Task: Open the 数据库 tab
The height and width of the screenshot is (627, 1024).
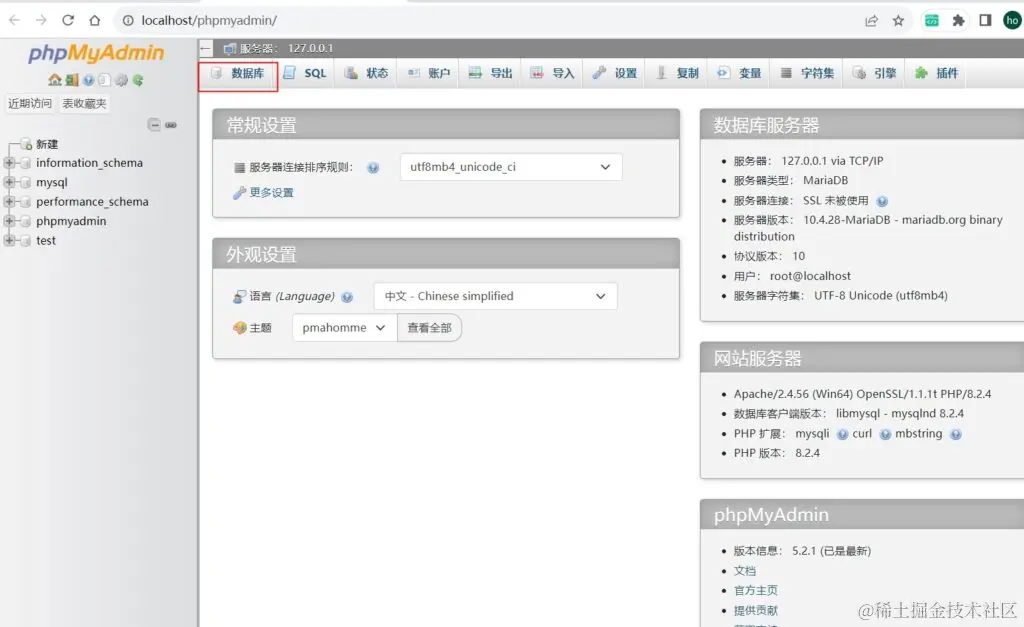Action: (238, 73)
